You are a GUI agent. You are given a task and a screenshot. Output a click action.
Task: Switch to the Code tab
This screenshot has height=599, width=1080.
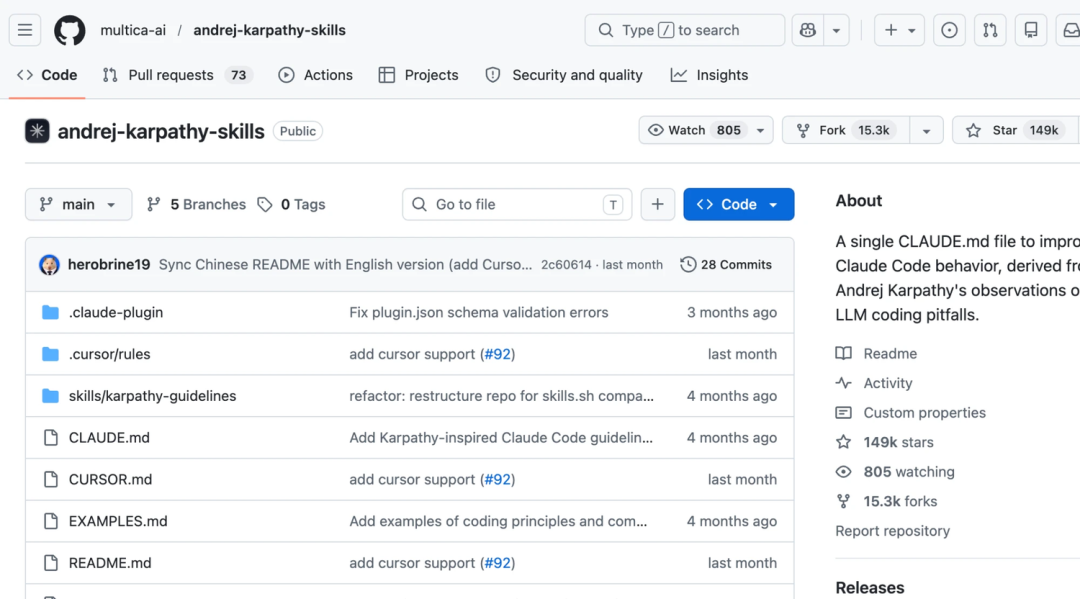point(47,75)
